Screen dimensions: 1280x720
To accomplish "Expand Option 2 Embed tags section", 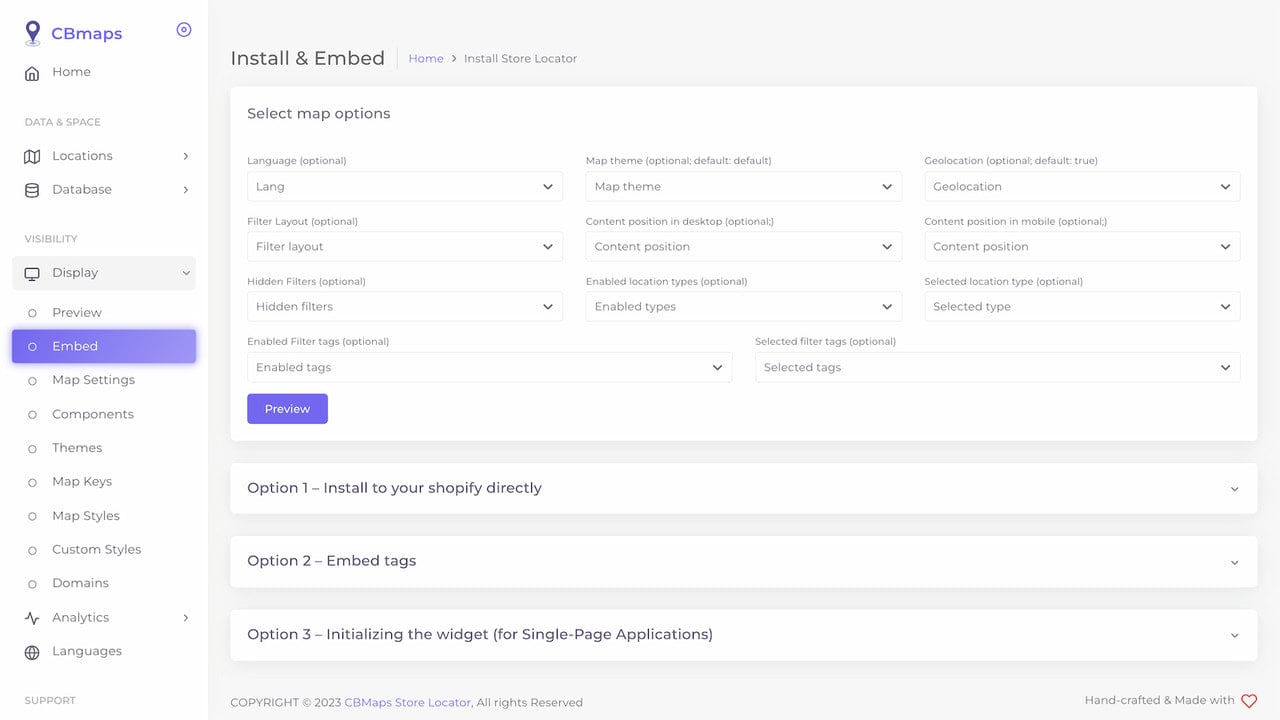I will click(743, 561).
